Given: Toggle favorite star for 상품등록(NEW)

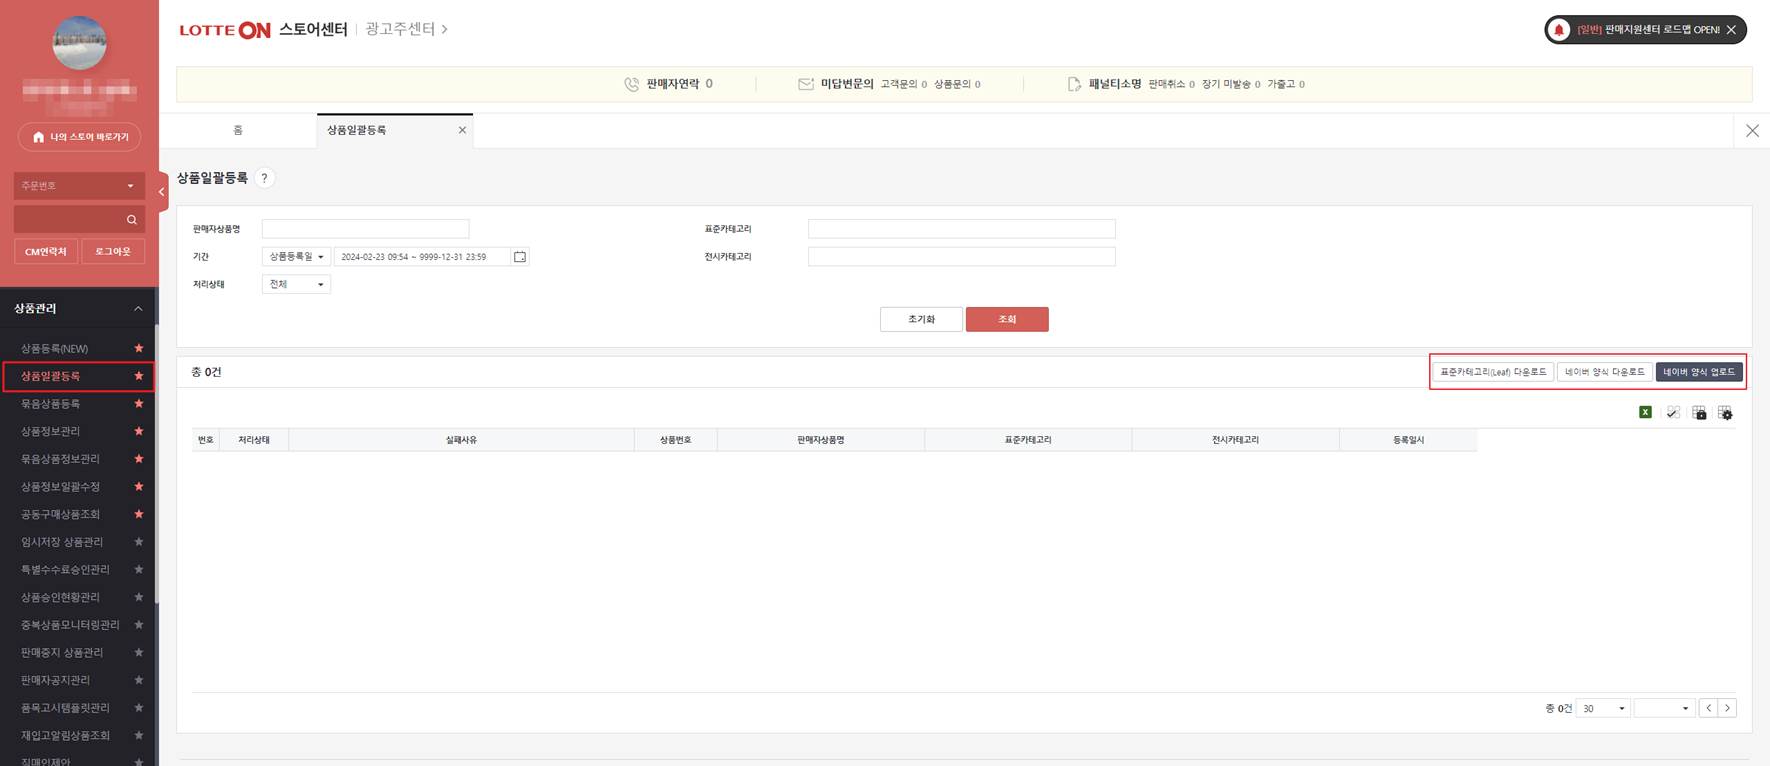Looking at the screenshot, I should (139, 348).
